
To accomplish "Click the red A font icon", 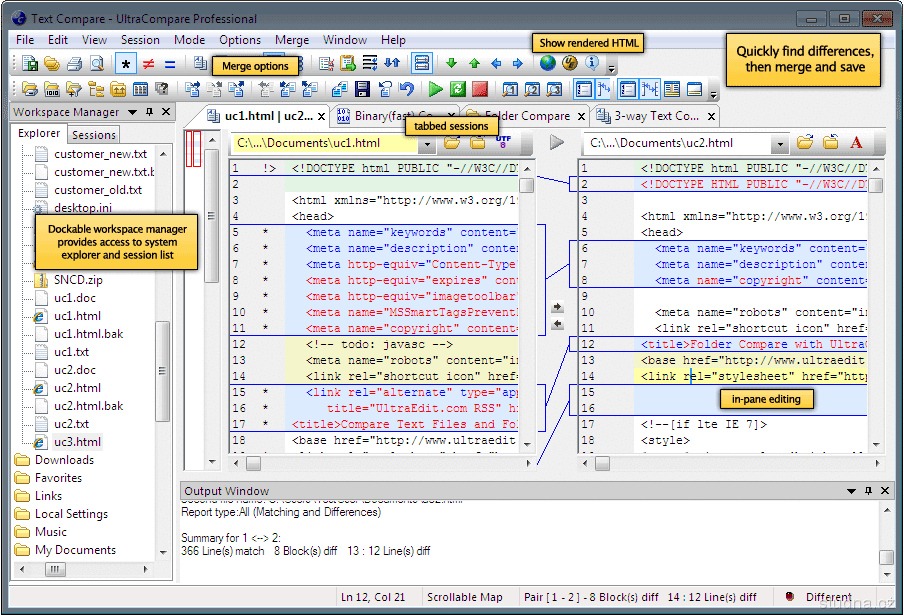I will point(856,143).
